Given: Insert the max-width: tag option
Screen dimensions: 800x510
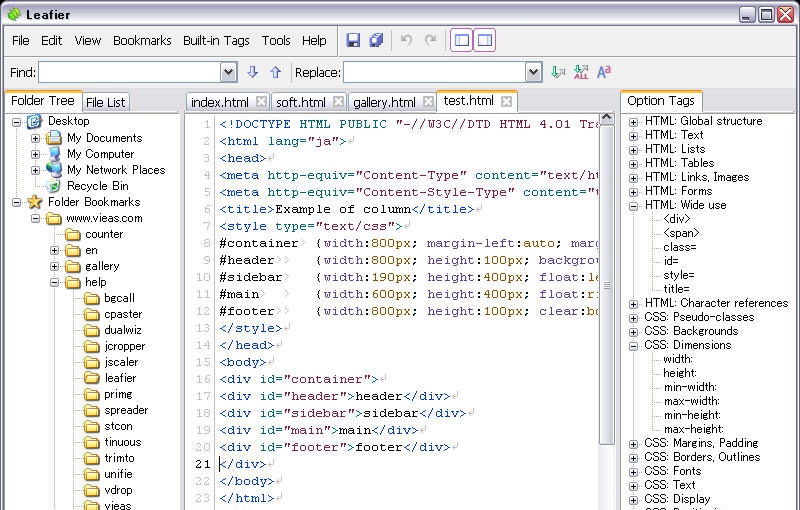Looking at the screenshot, I should [690, 401].
